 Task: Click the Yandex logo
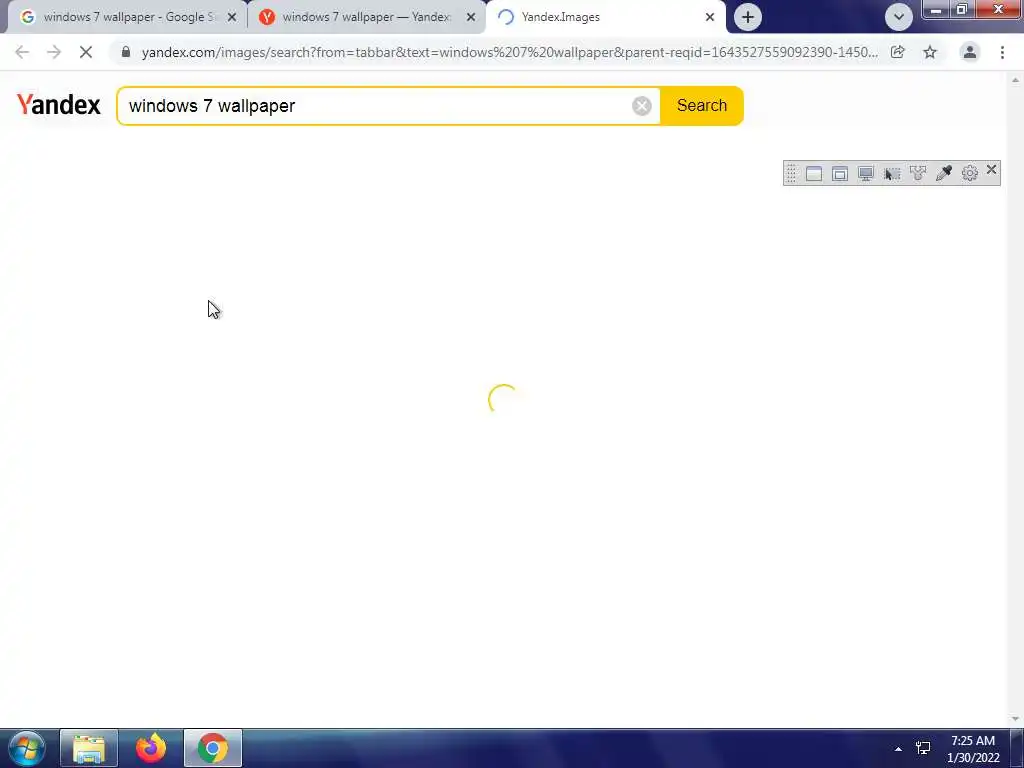tap(59, 105)
